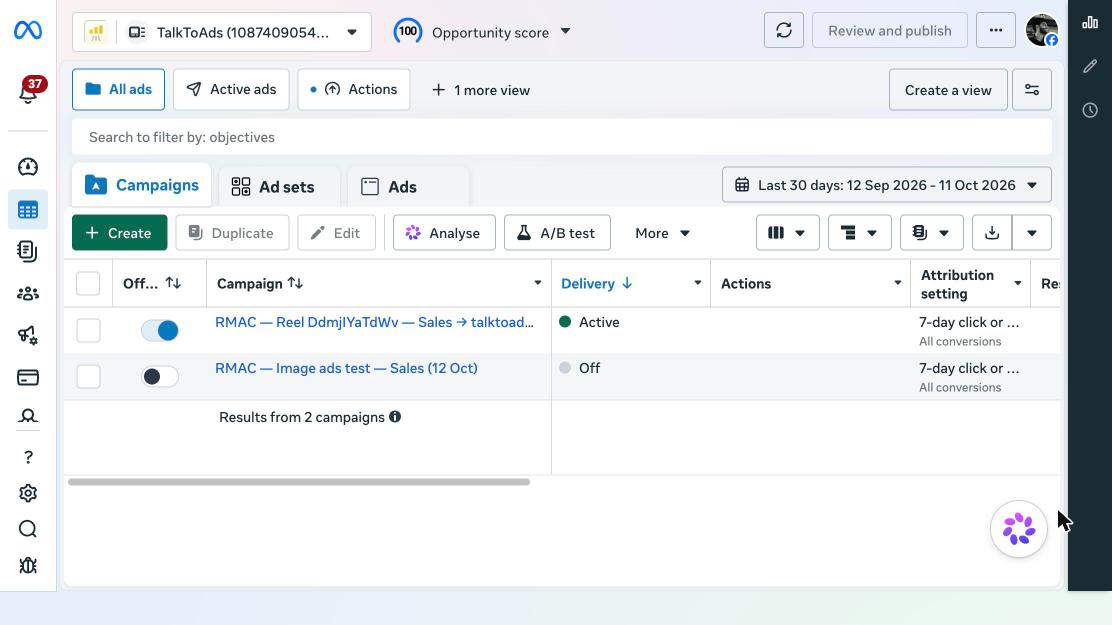Select the All ads view

(x=118, y=89)
